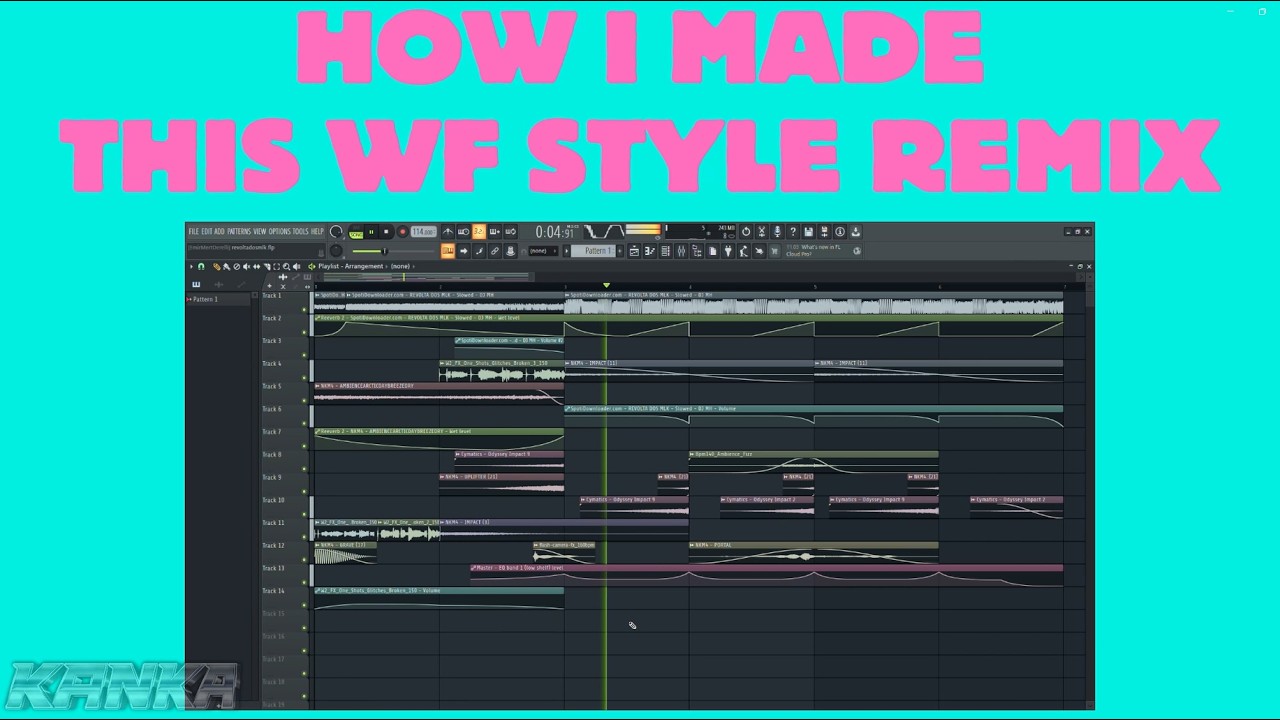The image size is (1280, 720).
Task: Toggle the link icon for multilink controllers
Action: [494, 251]
